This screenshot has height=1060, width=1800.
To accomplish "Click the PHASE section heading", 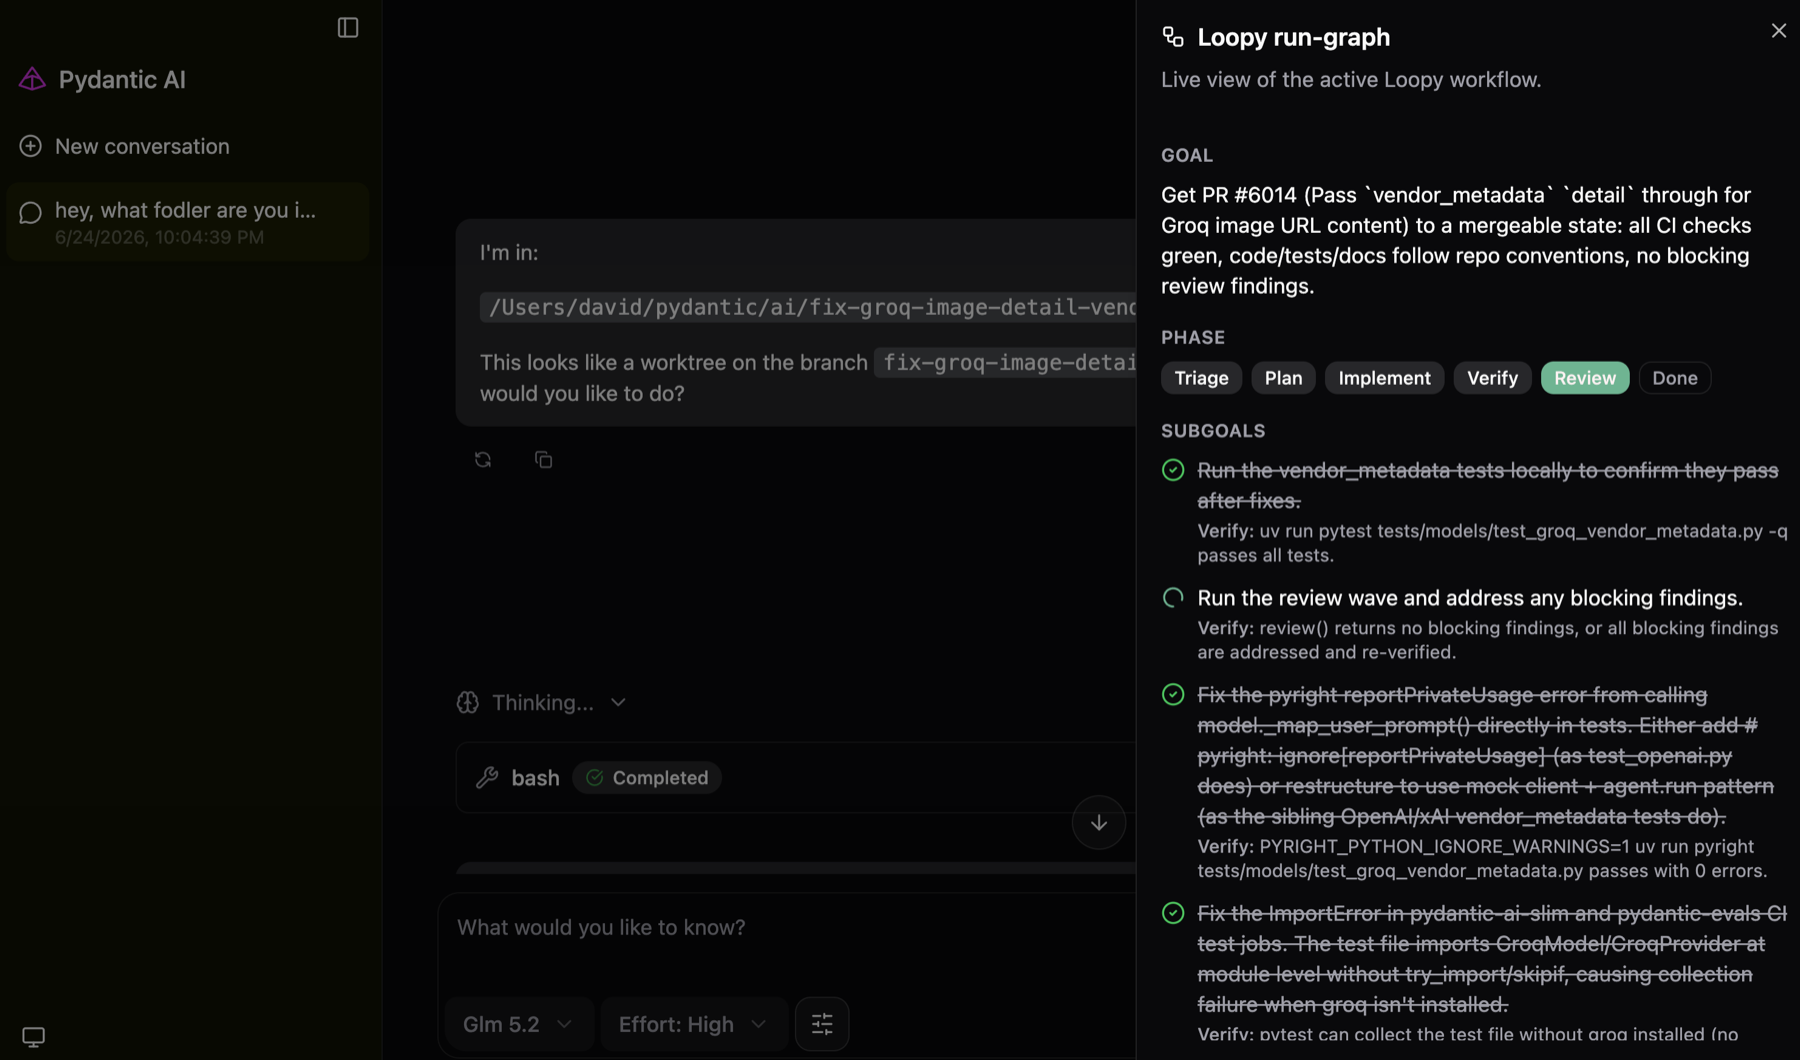I will tap(1193, 338).
